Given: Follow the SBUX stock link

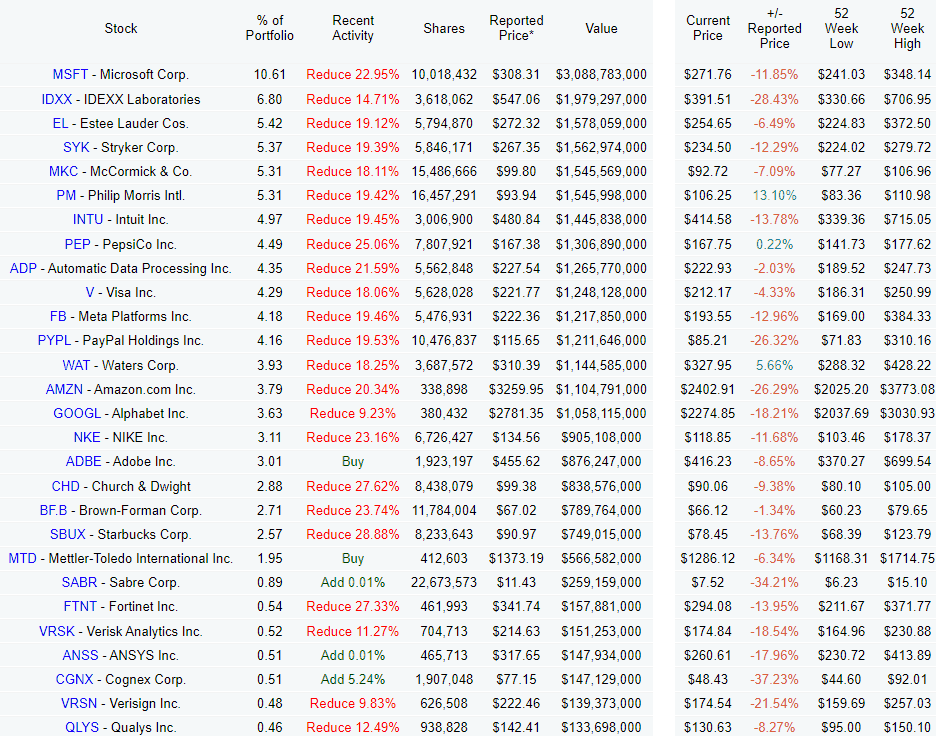Looking at the screenshot, I should (x=67, y=534).
